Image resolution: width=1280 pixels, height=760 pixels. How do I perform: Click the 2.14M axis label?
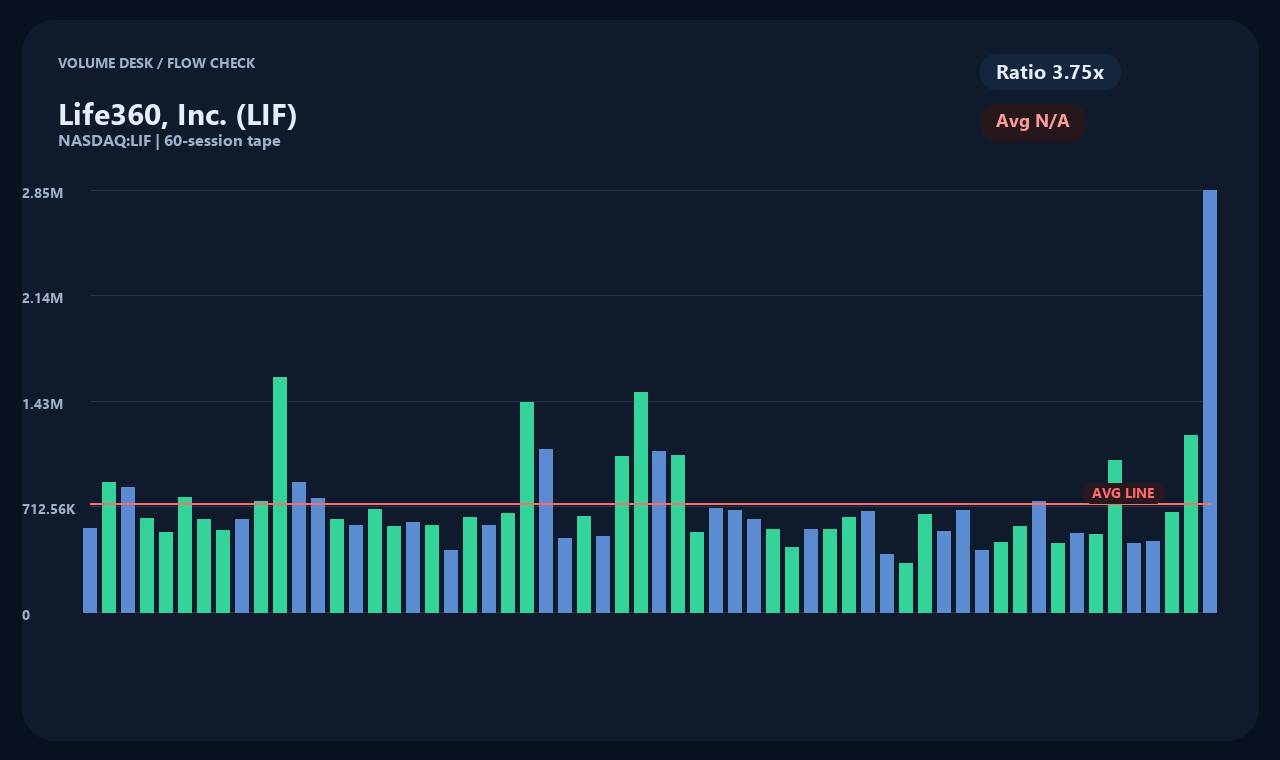(43, 298)
